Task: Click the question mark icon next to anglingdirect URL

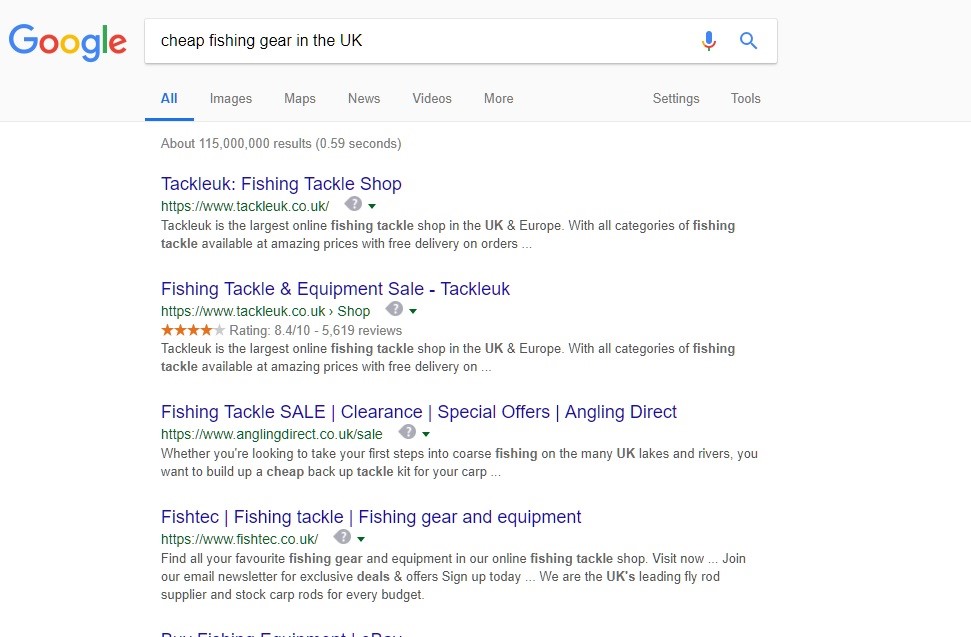Action: (x=407, y=431)
